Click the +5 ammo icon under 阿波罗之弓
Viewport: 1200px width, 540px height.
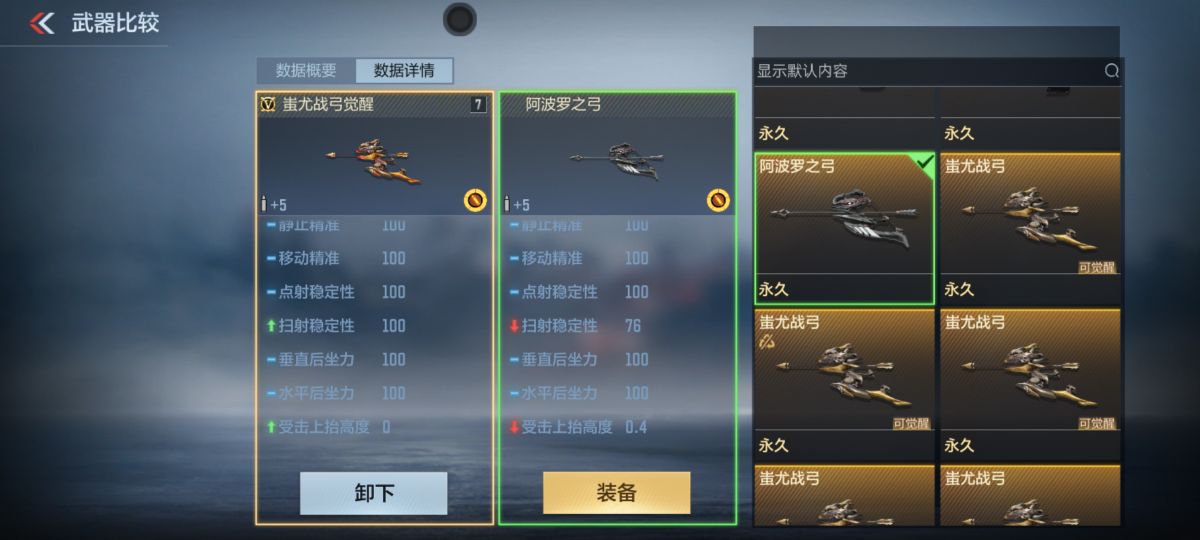tap(516, 205)
